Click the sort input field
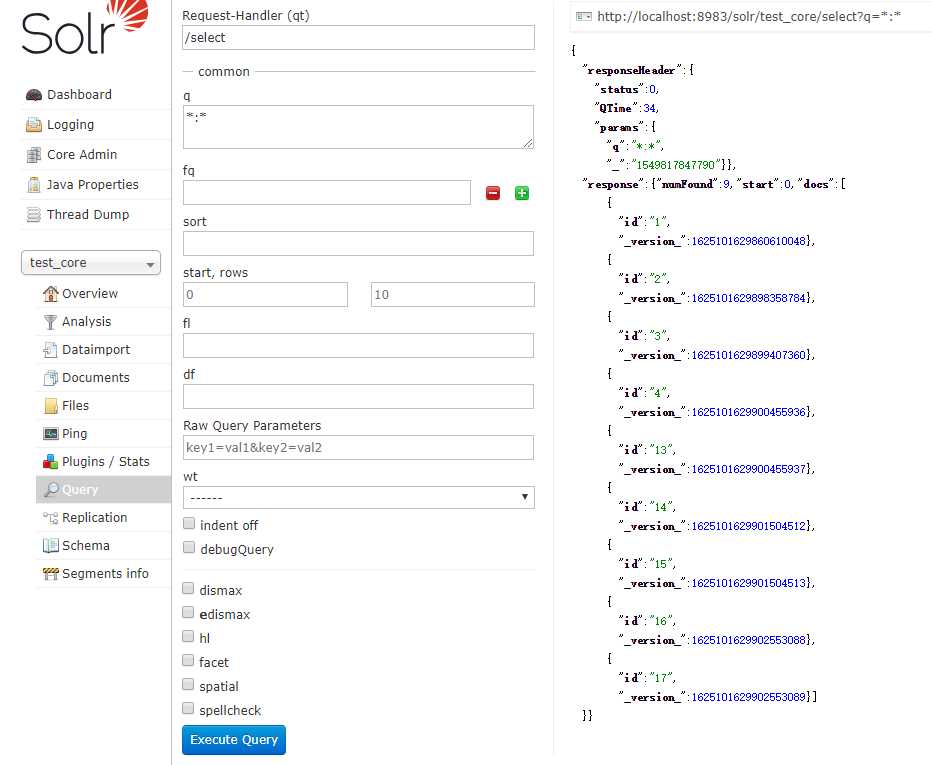This screenshot has height=765, width=932. (x=358, y=243)
